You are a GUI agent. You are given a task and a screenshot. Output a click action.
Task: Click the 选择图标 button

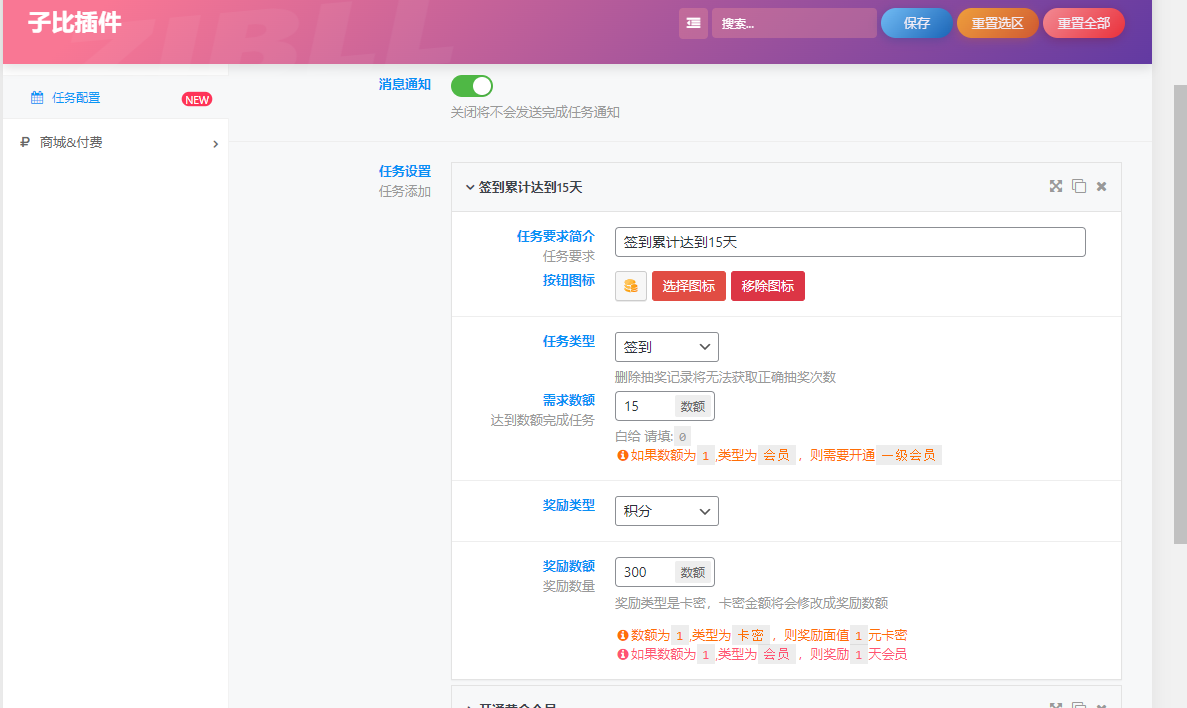pos(688,286)
